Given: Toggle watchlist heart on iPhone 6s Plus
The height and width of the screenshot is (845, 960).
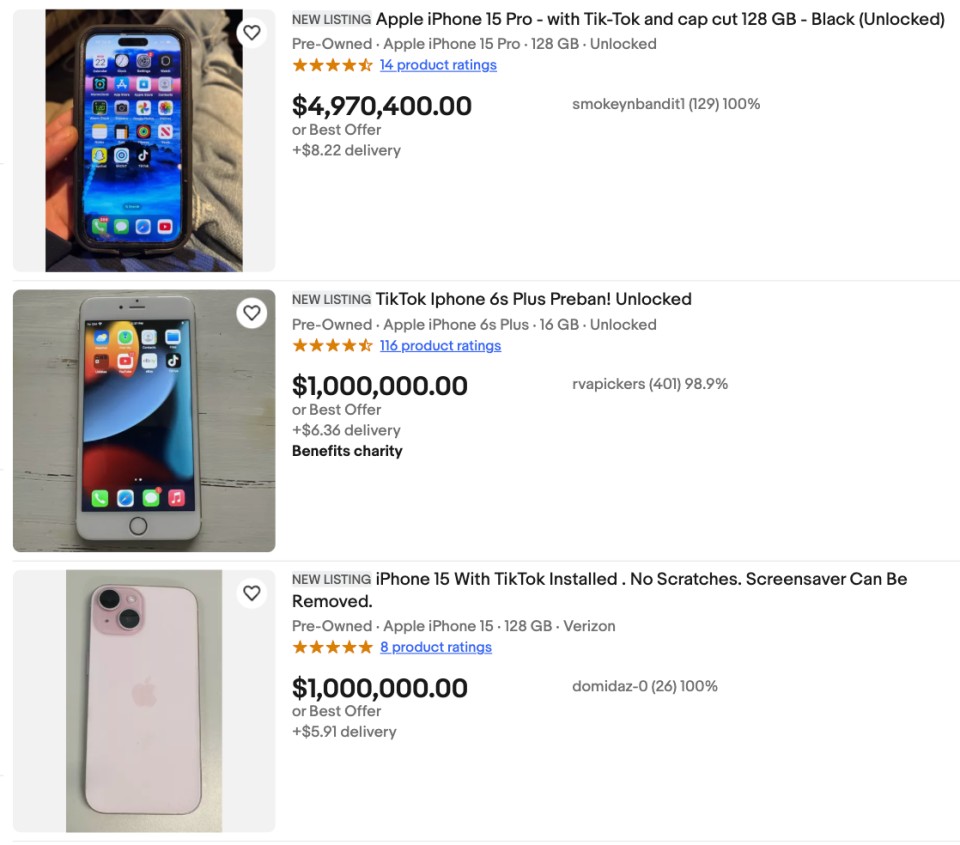Looking at the screenshot, I should pos(252,313).
